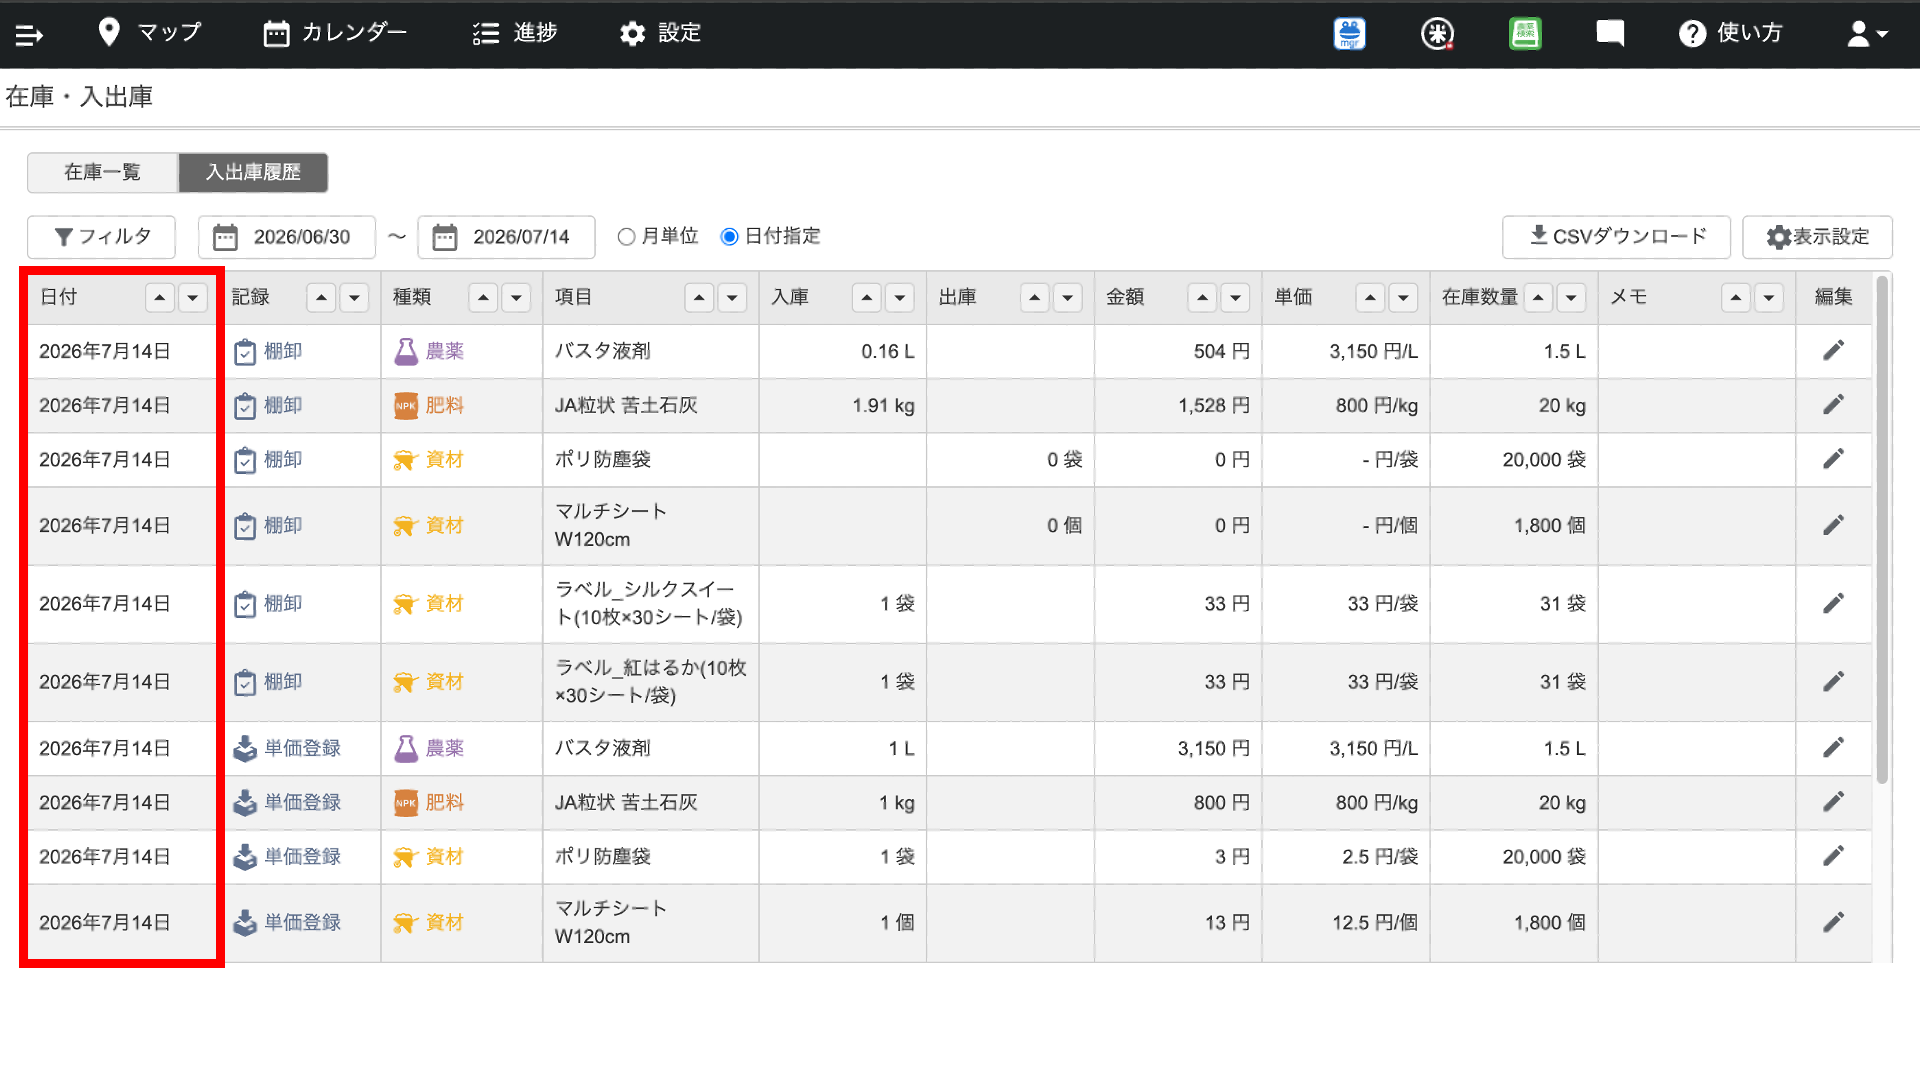Click 肥料 type in JA粒状 棚卸 row
Viewport: 1920px width, 1080px height.
pyautogui.click(x=429, y=405)
